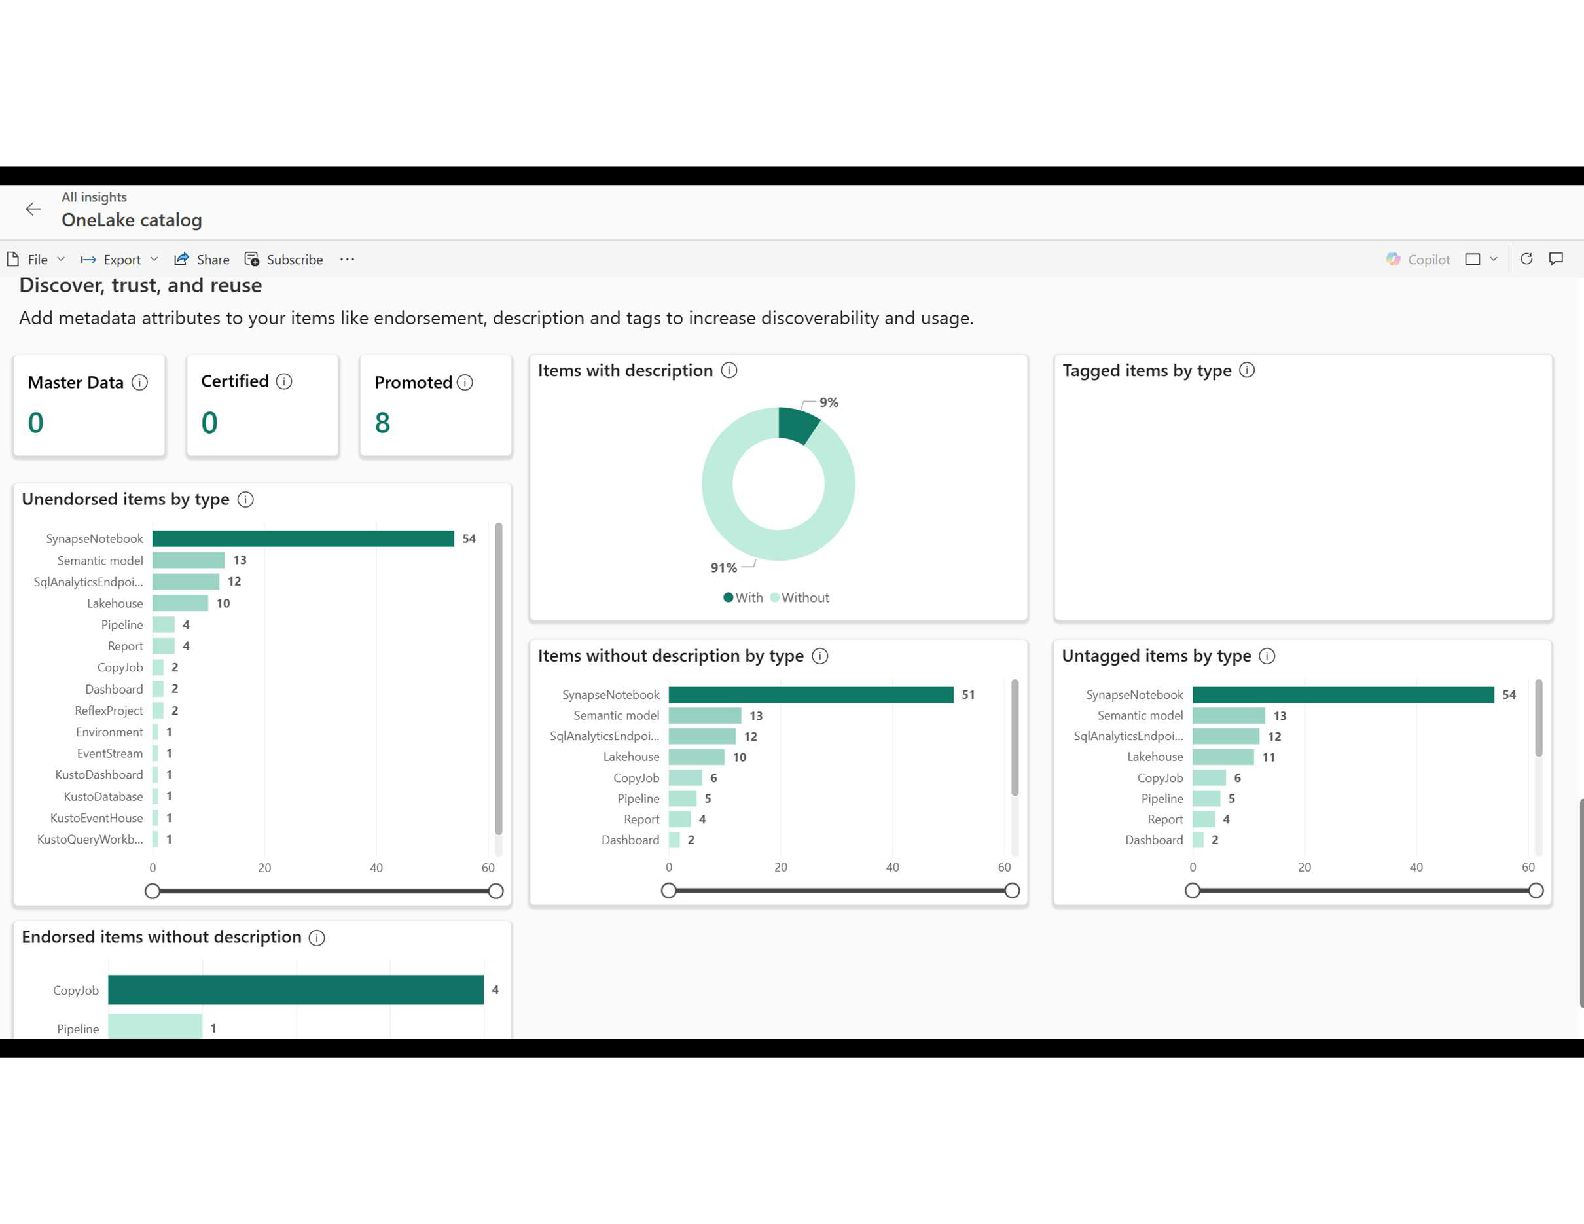
Task: Click the All insights breadcrumb link
Action: tap(94, 197)
